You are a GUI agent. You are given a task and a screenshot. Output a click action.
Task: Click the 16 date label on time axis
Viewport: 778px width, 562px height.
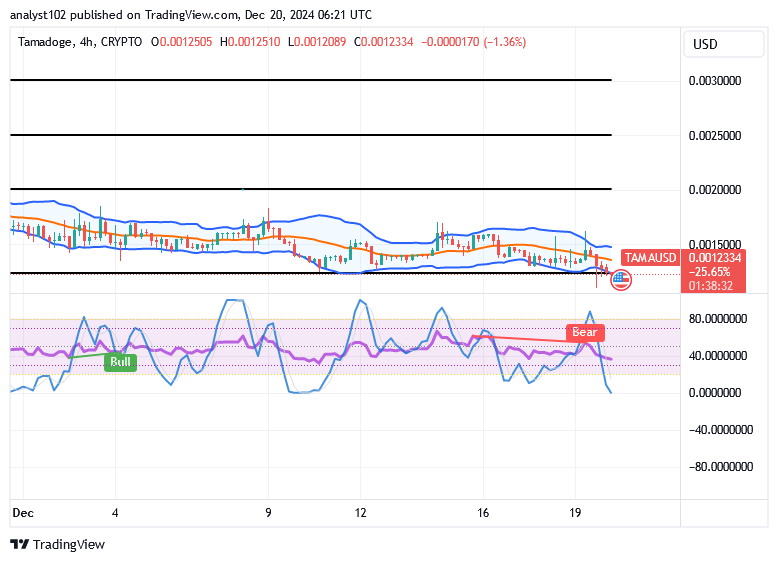pyautogui.click(x=483, y=513)
